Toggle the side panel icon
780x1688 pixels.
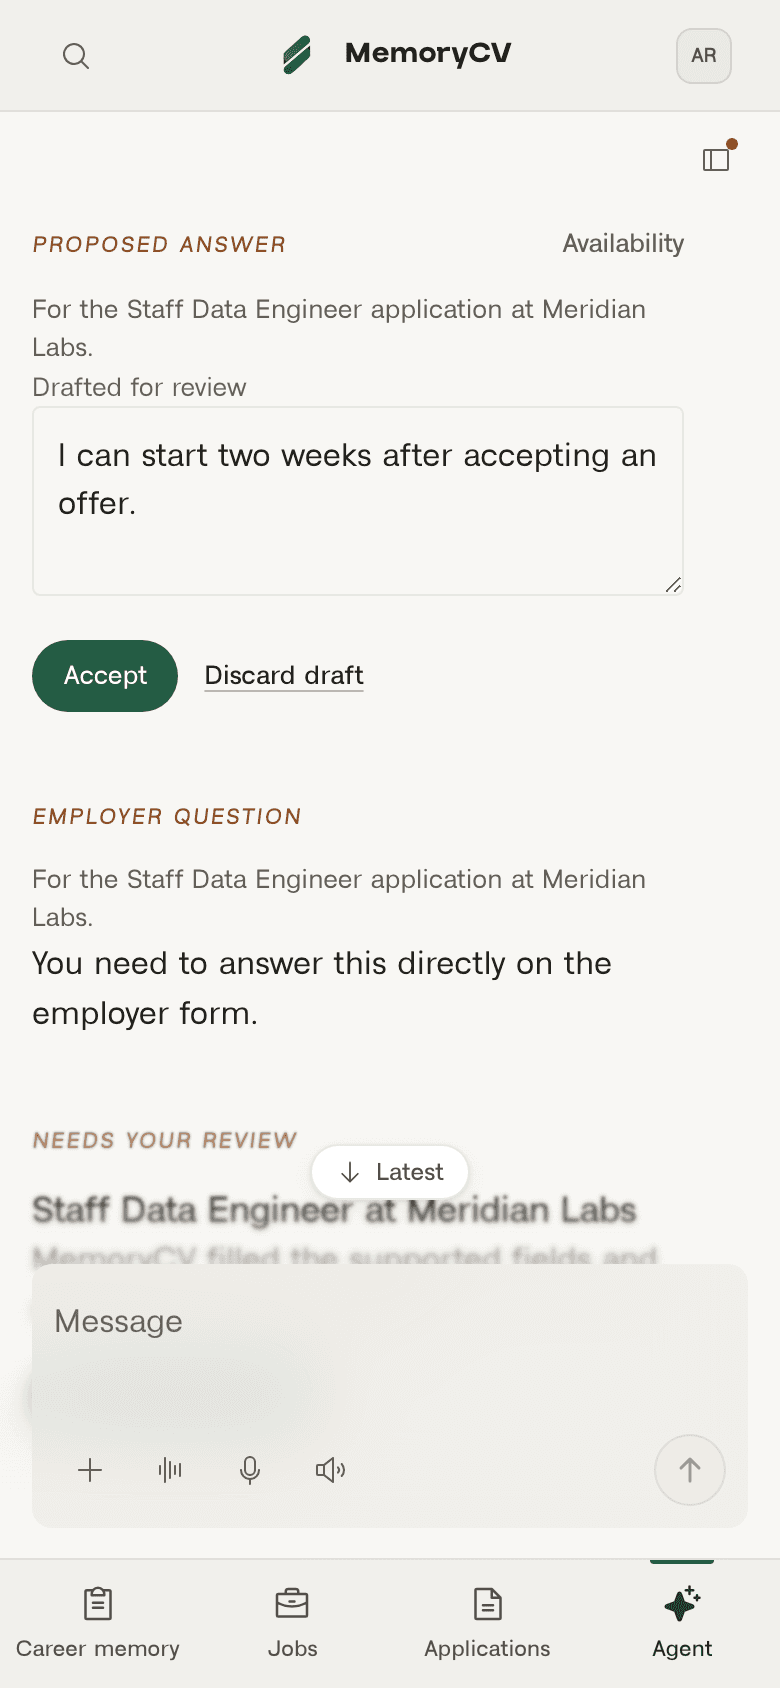(716, 159)
